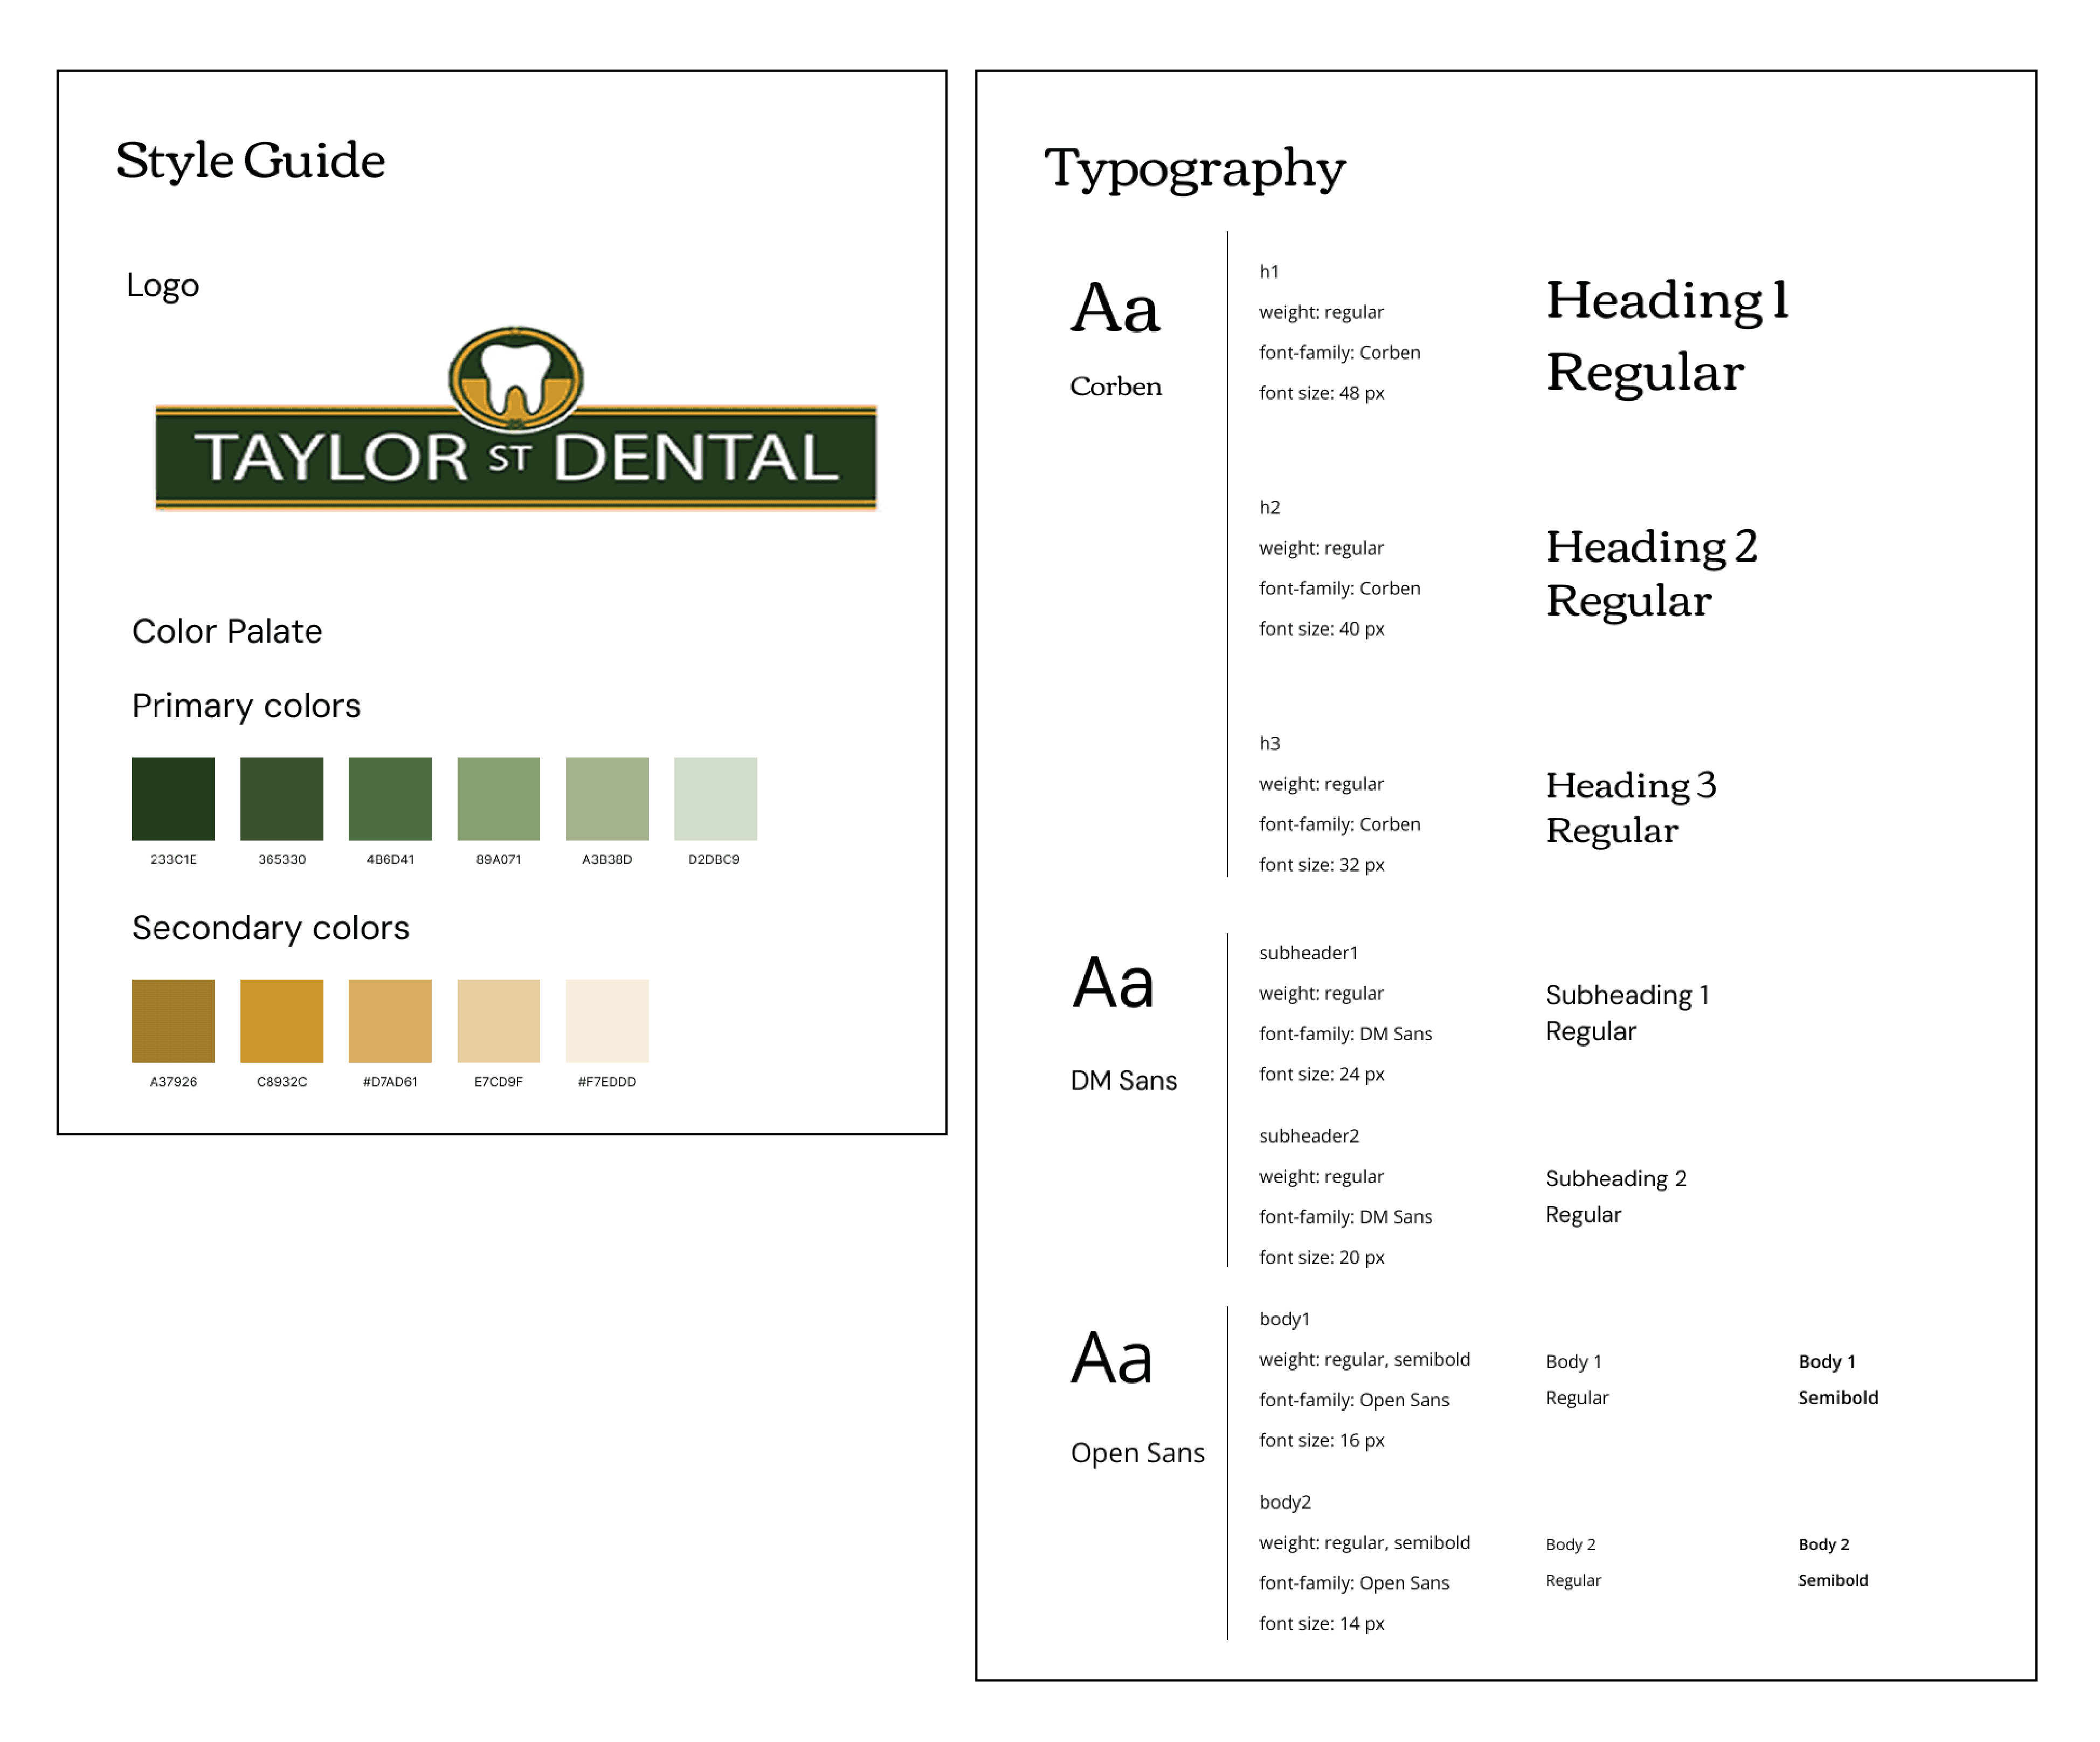This screenshot has height=1742, width=2100.
Task: Pick the C8932C gold swatch
Action: coord(282,1020)
